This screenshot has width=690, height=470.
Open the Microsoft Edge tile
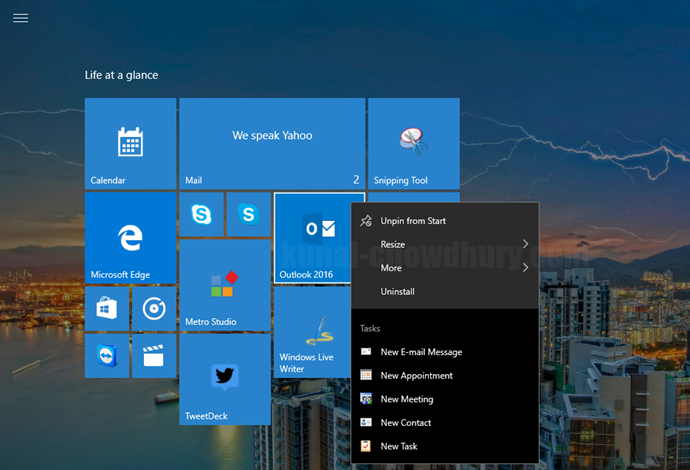(130, 238)
